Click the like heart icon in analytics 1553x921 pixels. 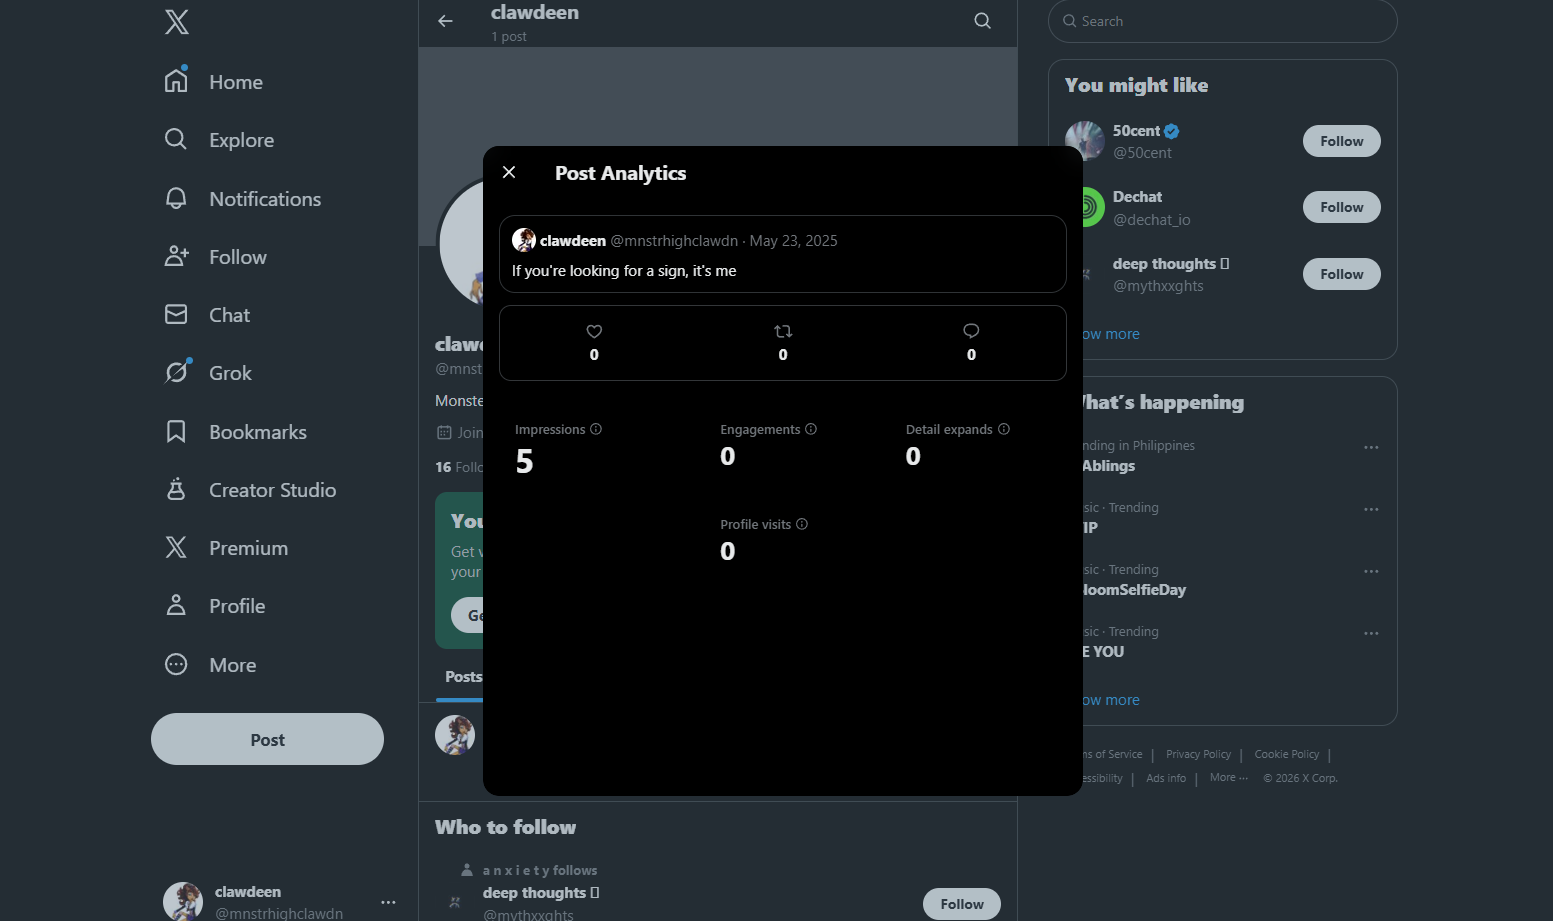594,331
